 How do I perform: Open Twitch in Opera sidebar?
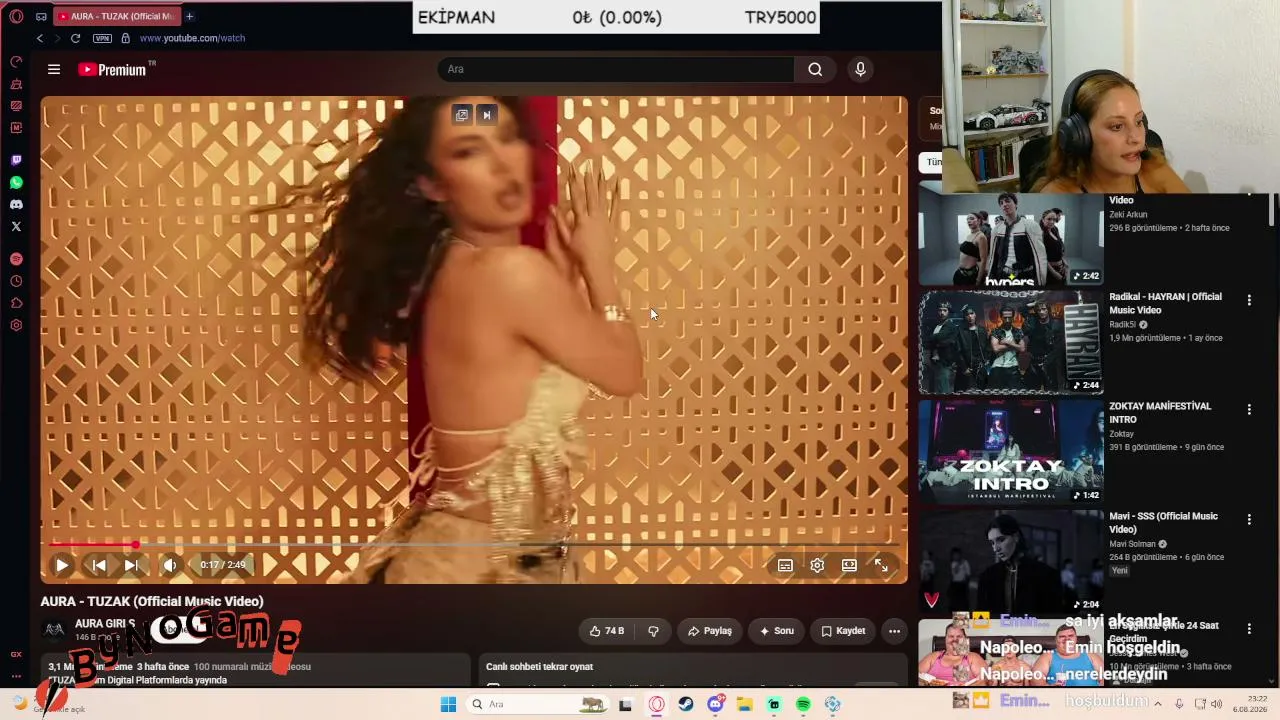tap(16, 160)
